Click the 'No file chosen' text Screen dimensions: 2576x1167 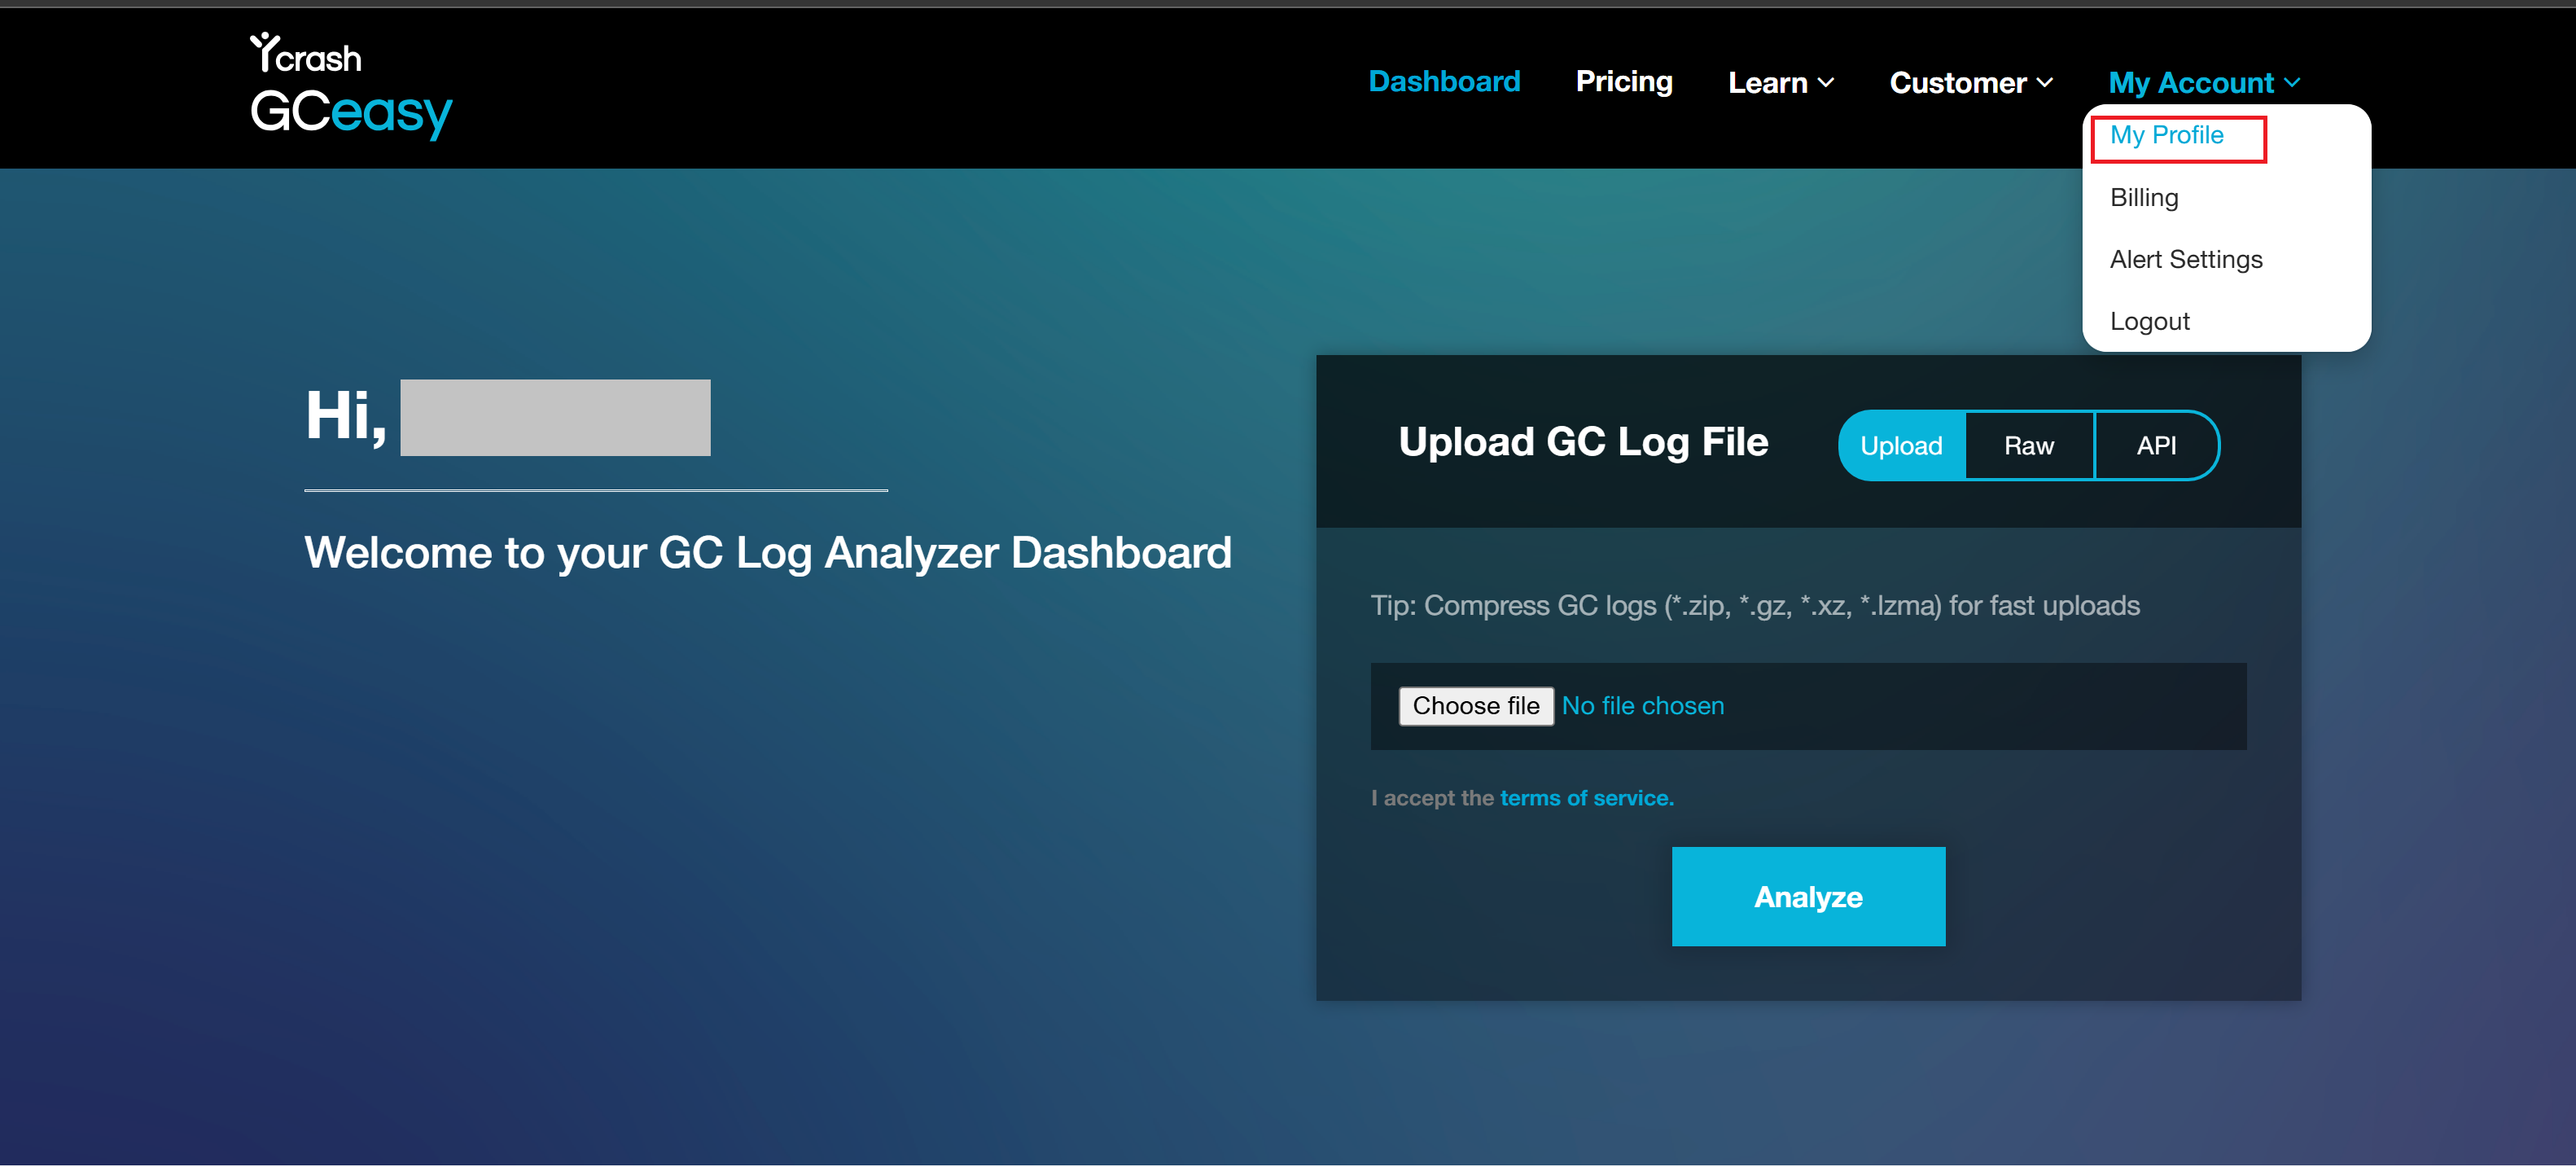(1643, 706)
